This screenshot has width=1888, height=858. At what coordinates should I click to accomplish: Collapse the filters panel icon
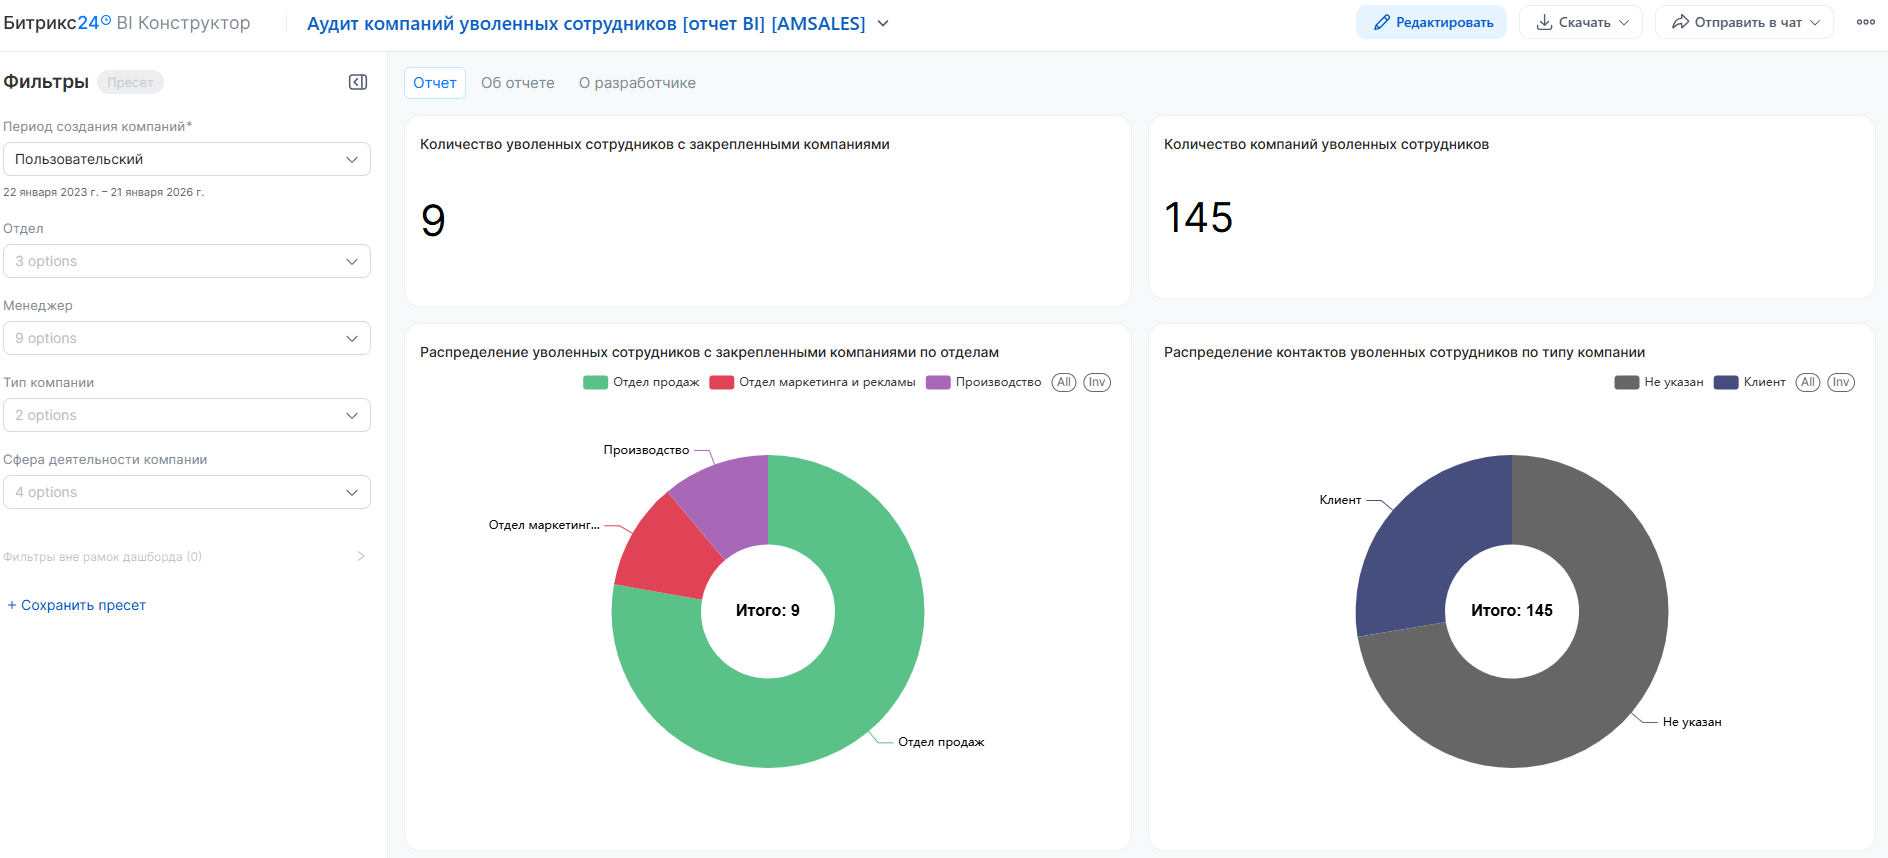(x=358, y=82)
